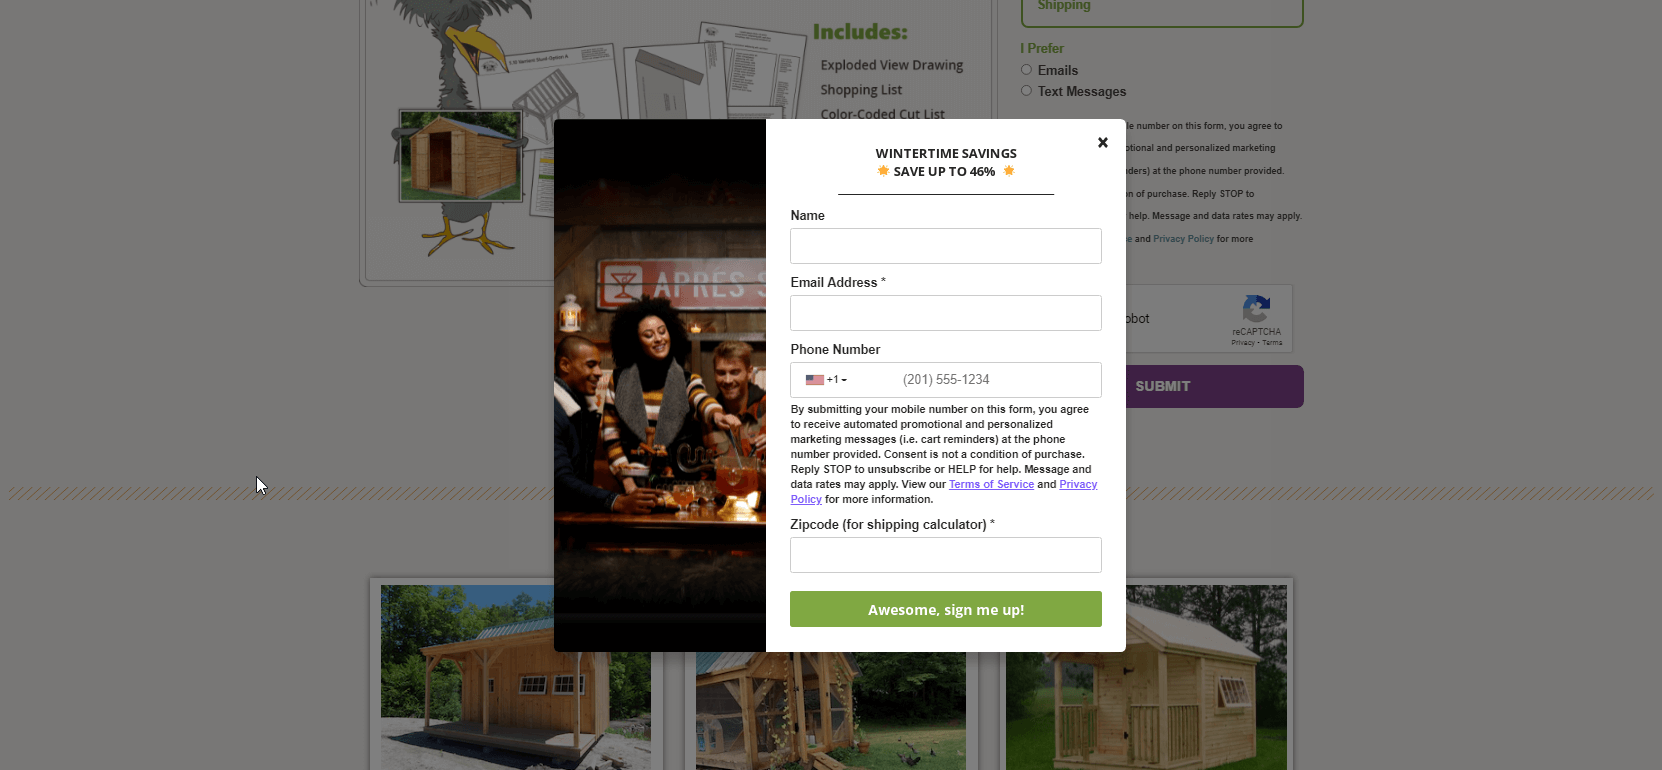Select the Text Messages radio option
This screenshot has height=770, width=1662.
click(1026, 91)
